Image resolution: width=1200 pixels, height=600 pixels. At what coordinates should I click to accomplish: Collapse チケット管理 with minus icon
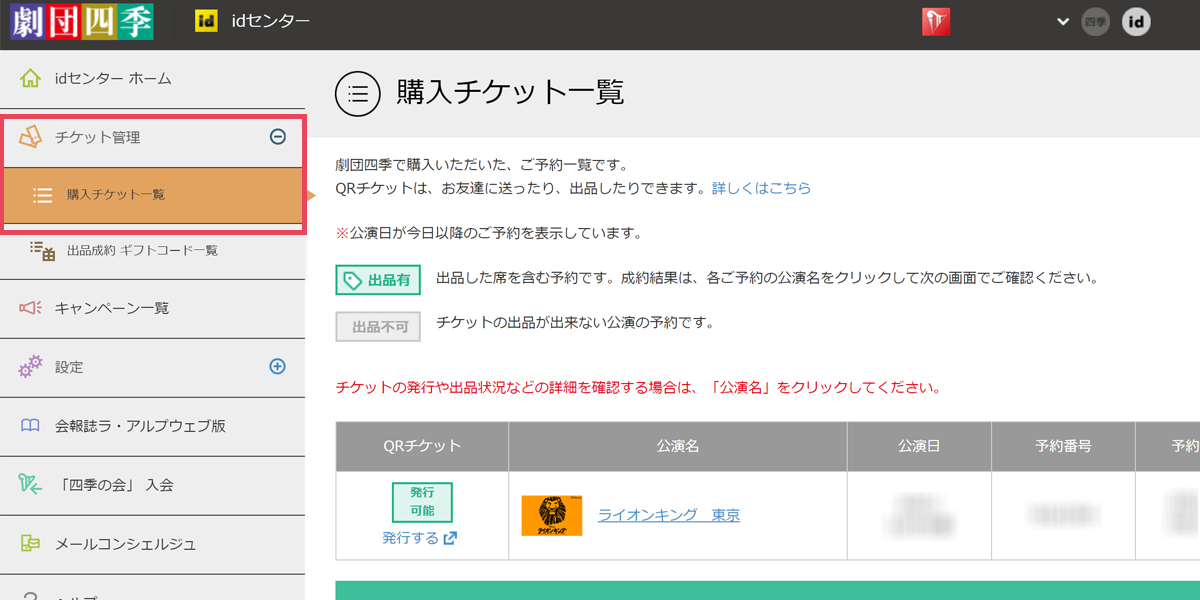coord(278,137)
